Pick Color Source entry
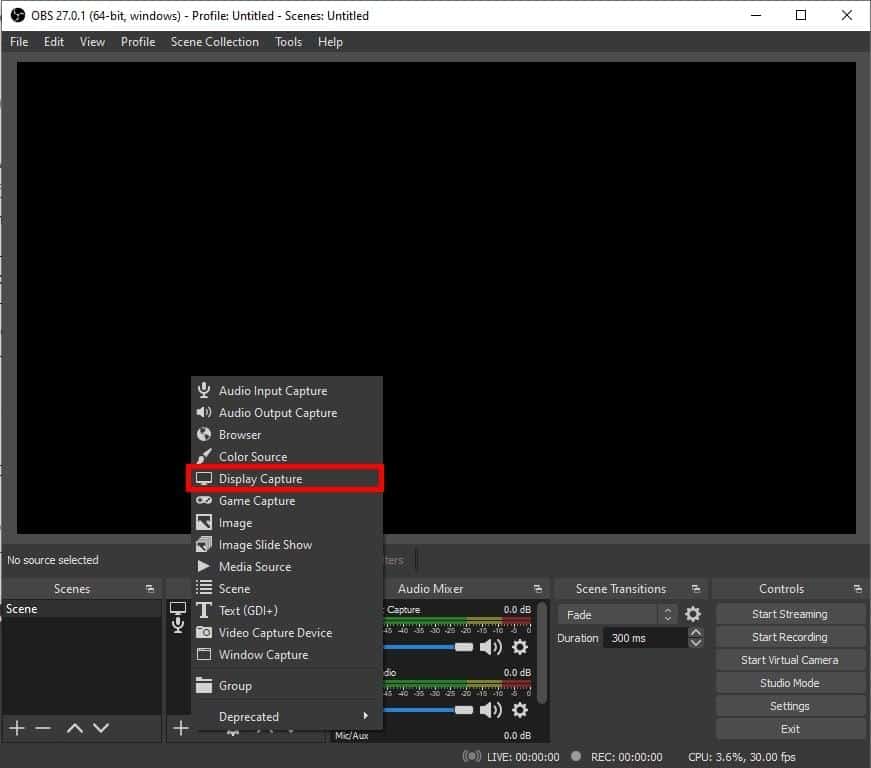Viewport: 871px width, 768px height. pyautogui.click(x=287, y=456)
